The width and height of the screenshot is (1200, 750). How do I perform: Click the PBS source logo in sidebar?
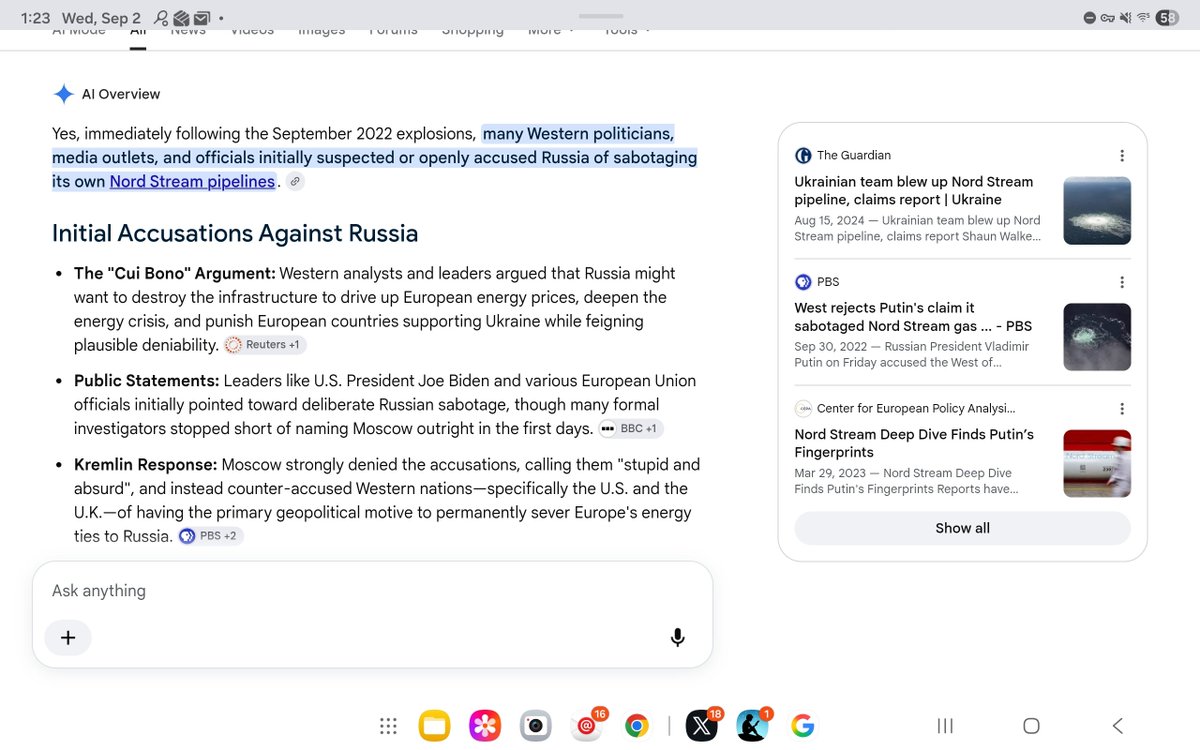(x=803, y=282)
